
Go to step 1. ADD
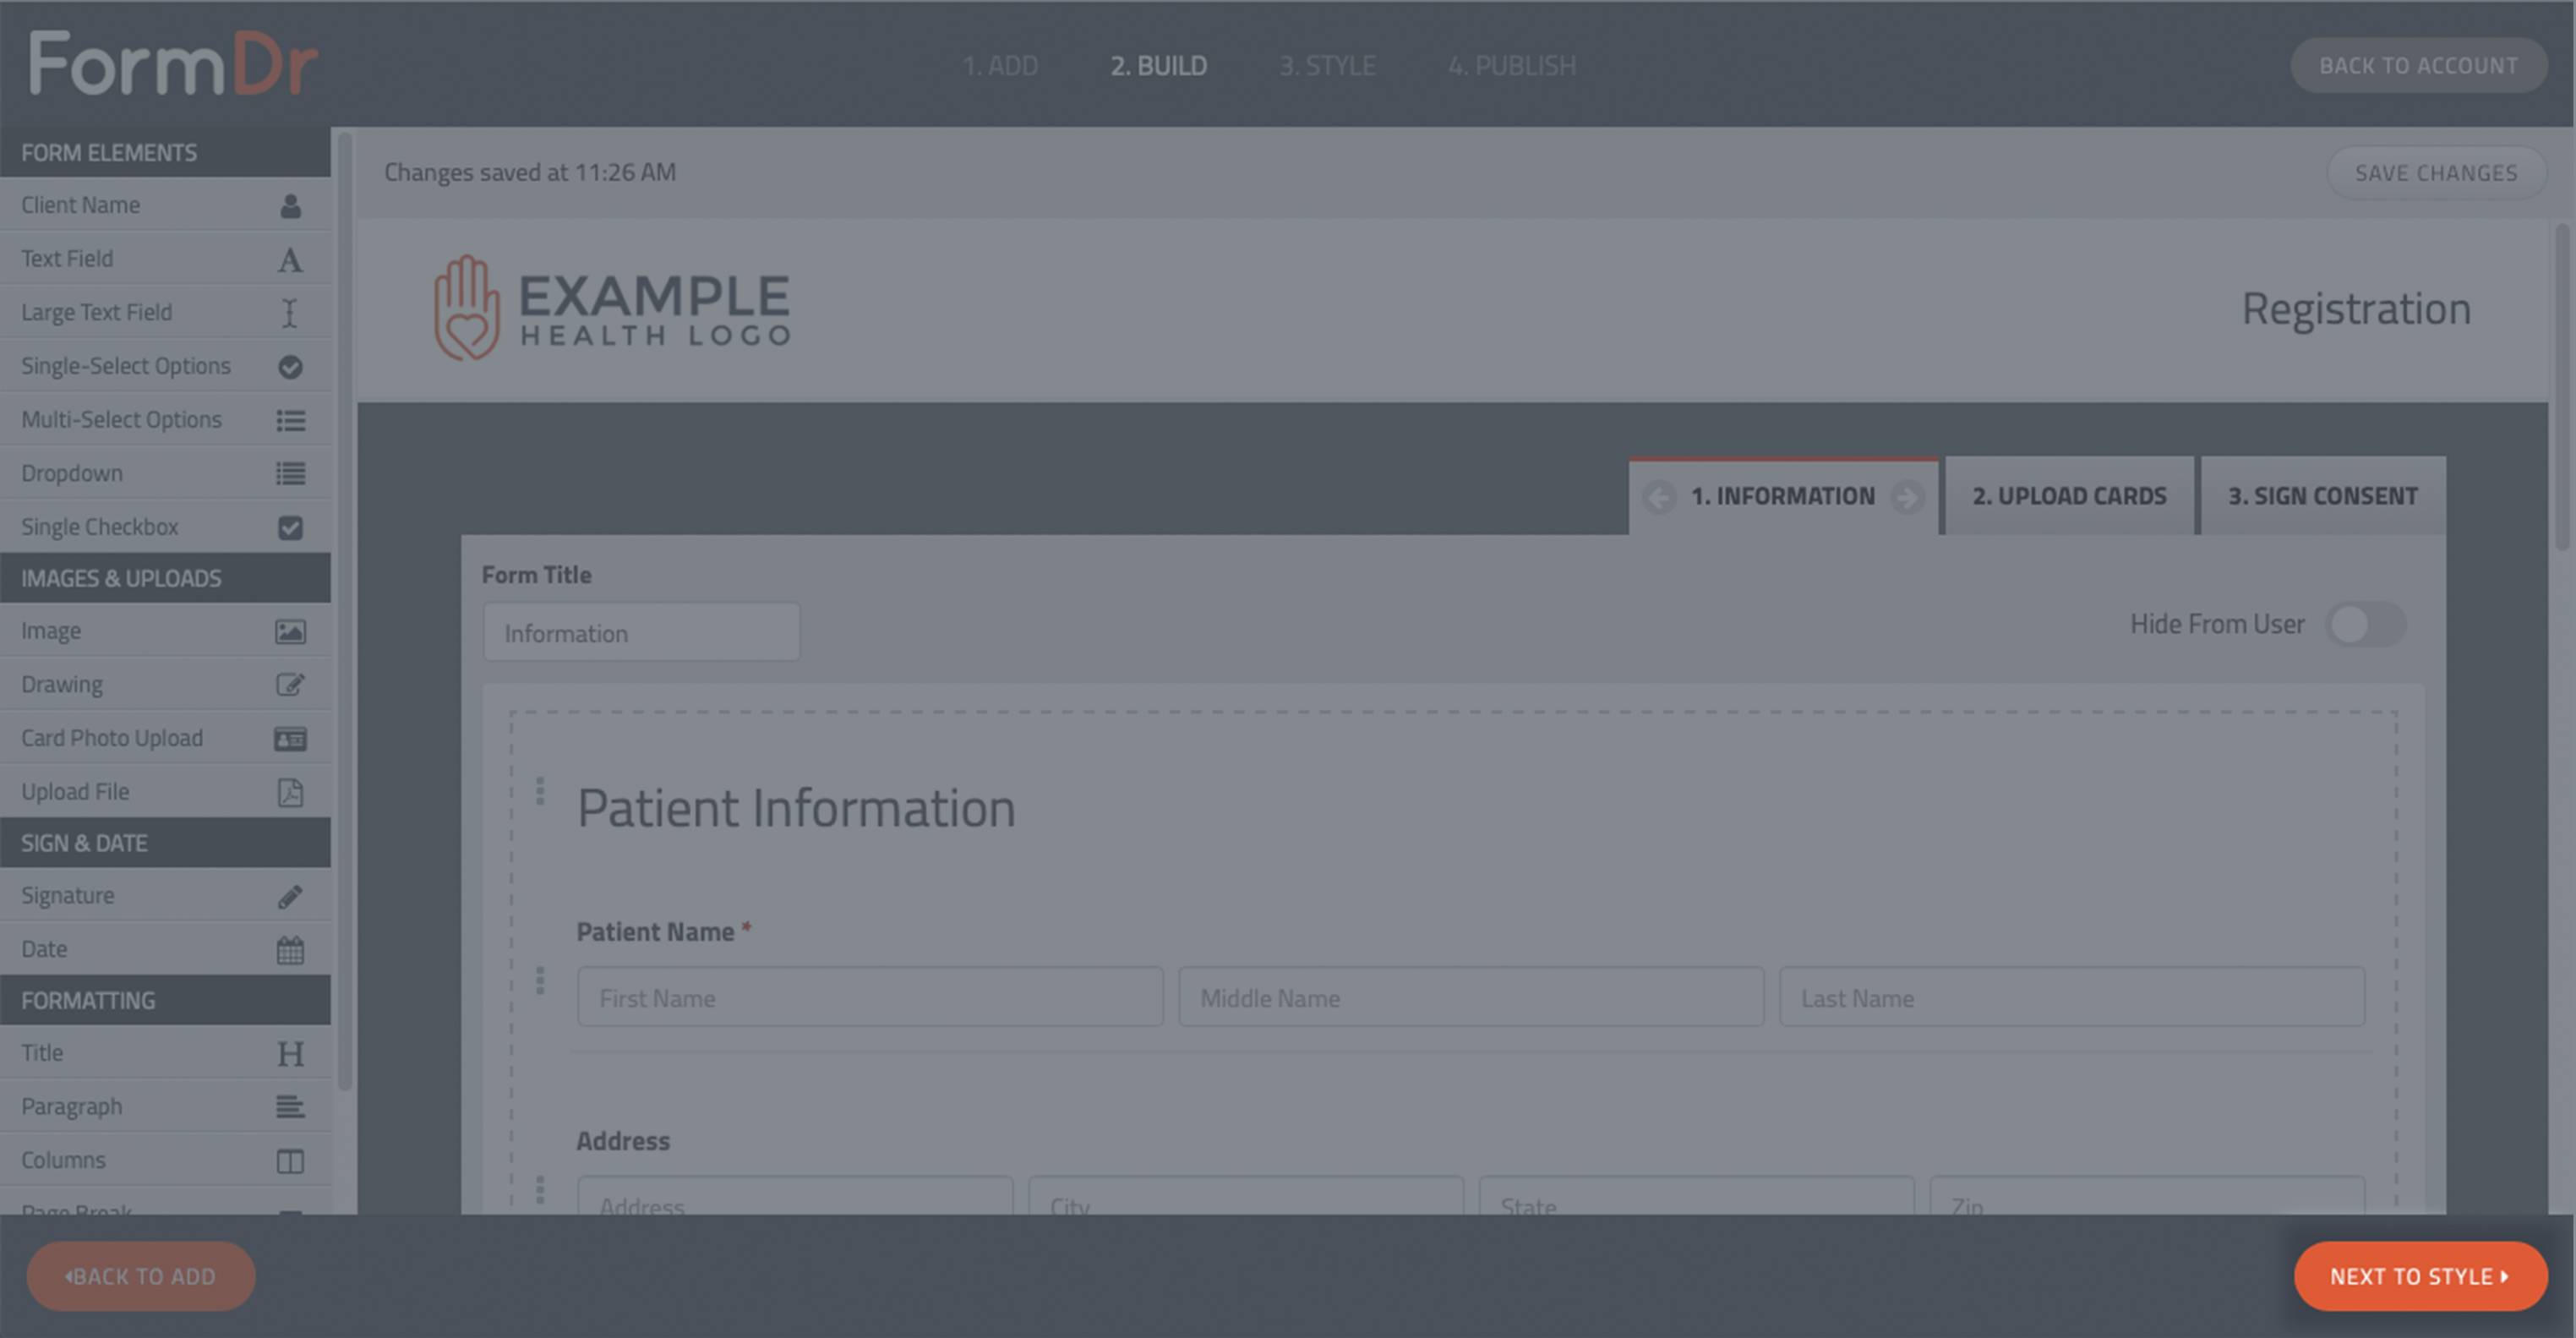click(1000, 66)
